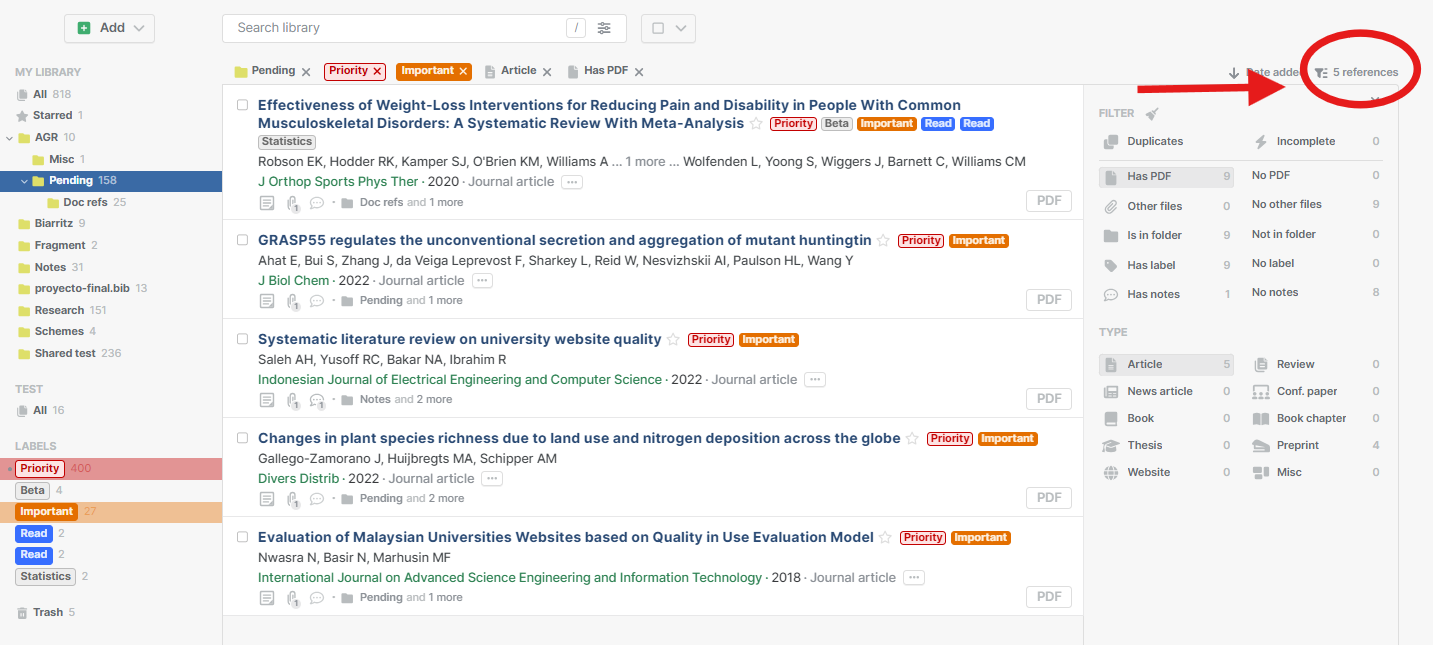The height and width of the screenshot is (645, 1433).
Task: Open Trash in the sidebar
Action: click(47, 612)
